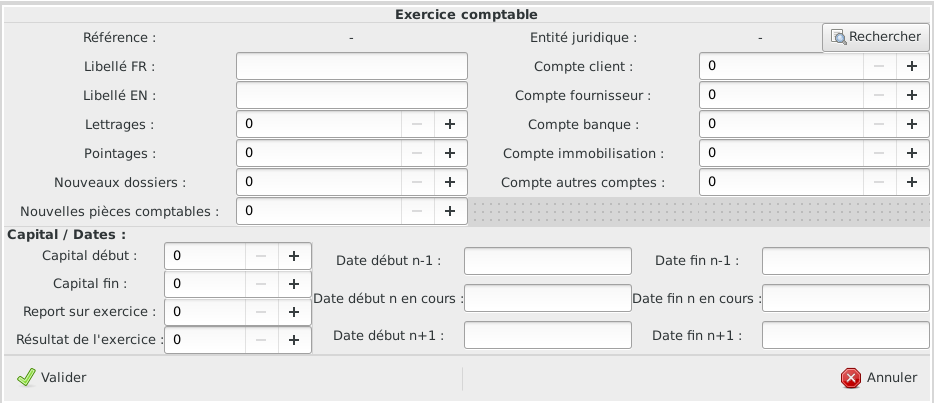Click the Rechercher search button

click(876, 37)
